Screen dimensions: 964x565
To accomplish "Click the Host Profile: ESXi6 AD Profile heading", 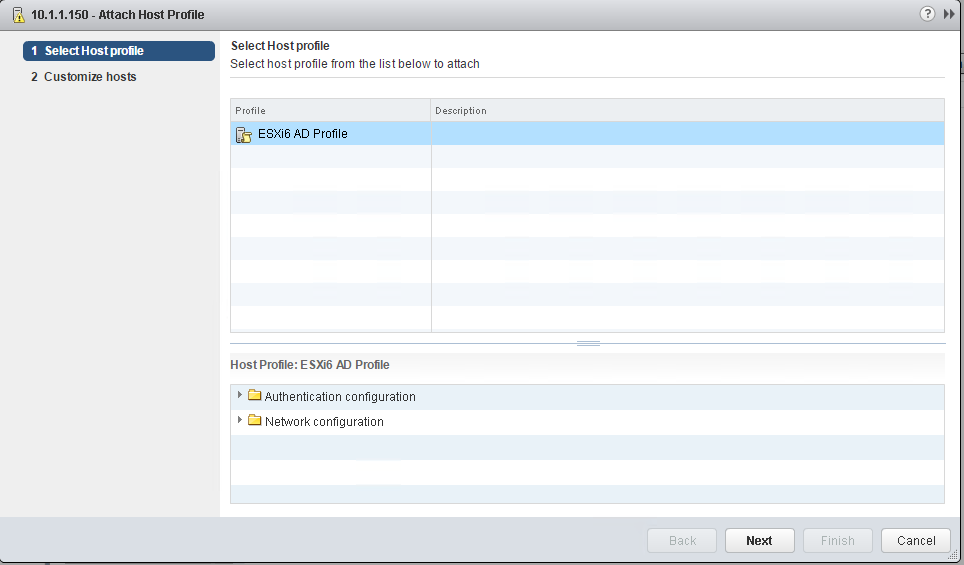I will coord(310,365).
